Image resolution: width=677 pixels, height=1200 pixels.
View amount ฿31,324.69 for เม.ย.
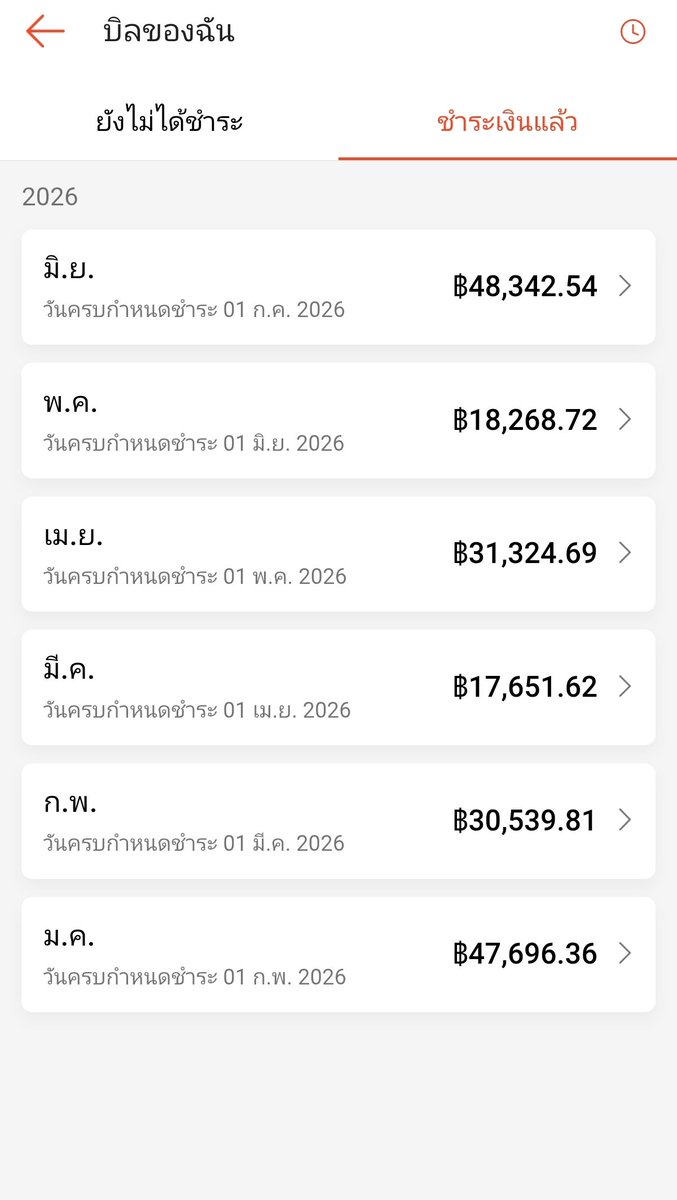click(525, 553)
